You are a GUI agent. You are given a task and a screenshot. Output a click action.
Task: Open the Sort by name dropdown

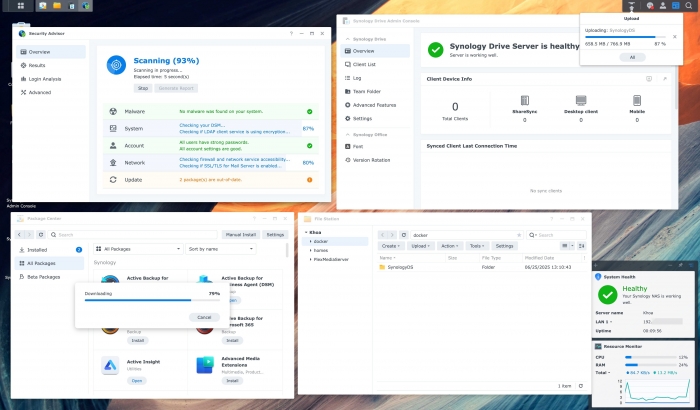point(221,249)
